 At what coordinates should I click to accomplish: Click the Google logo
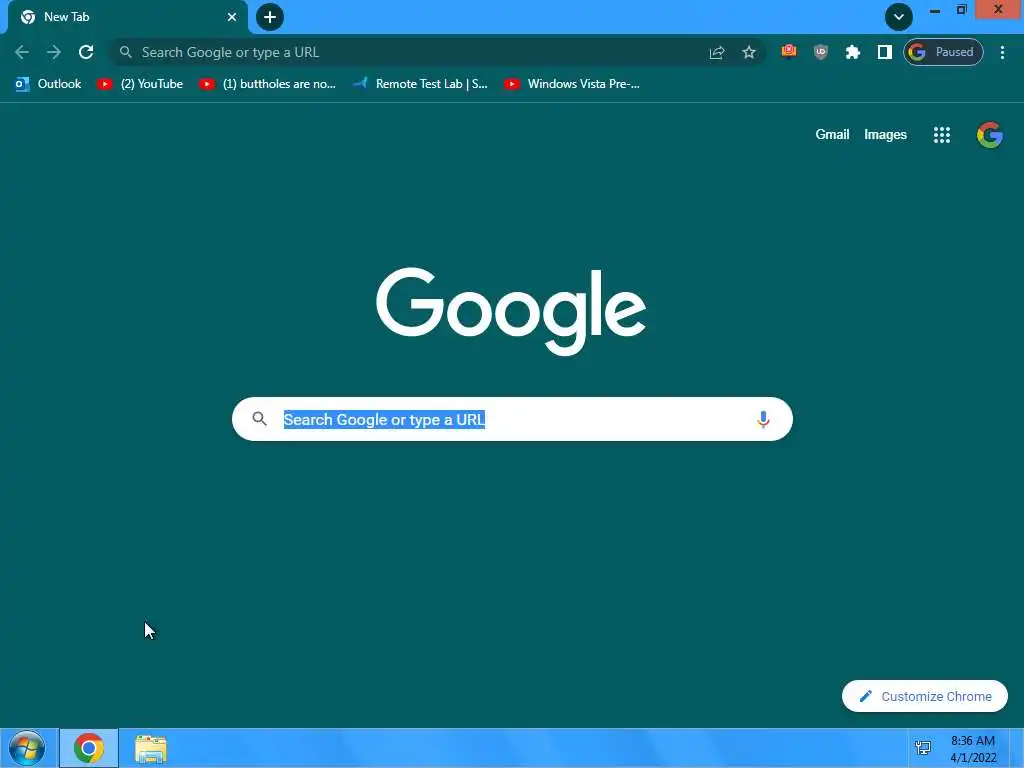511,312
